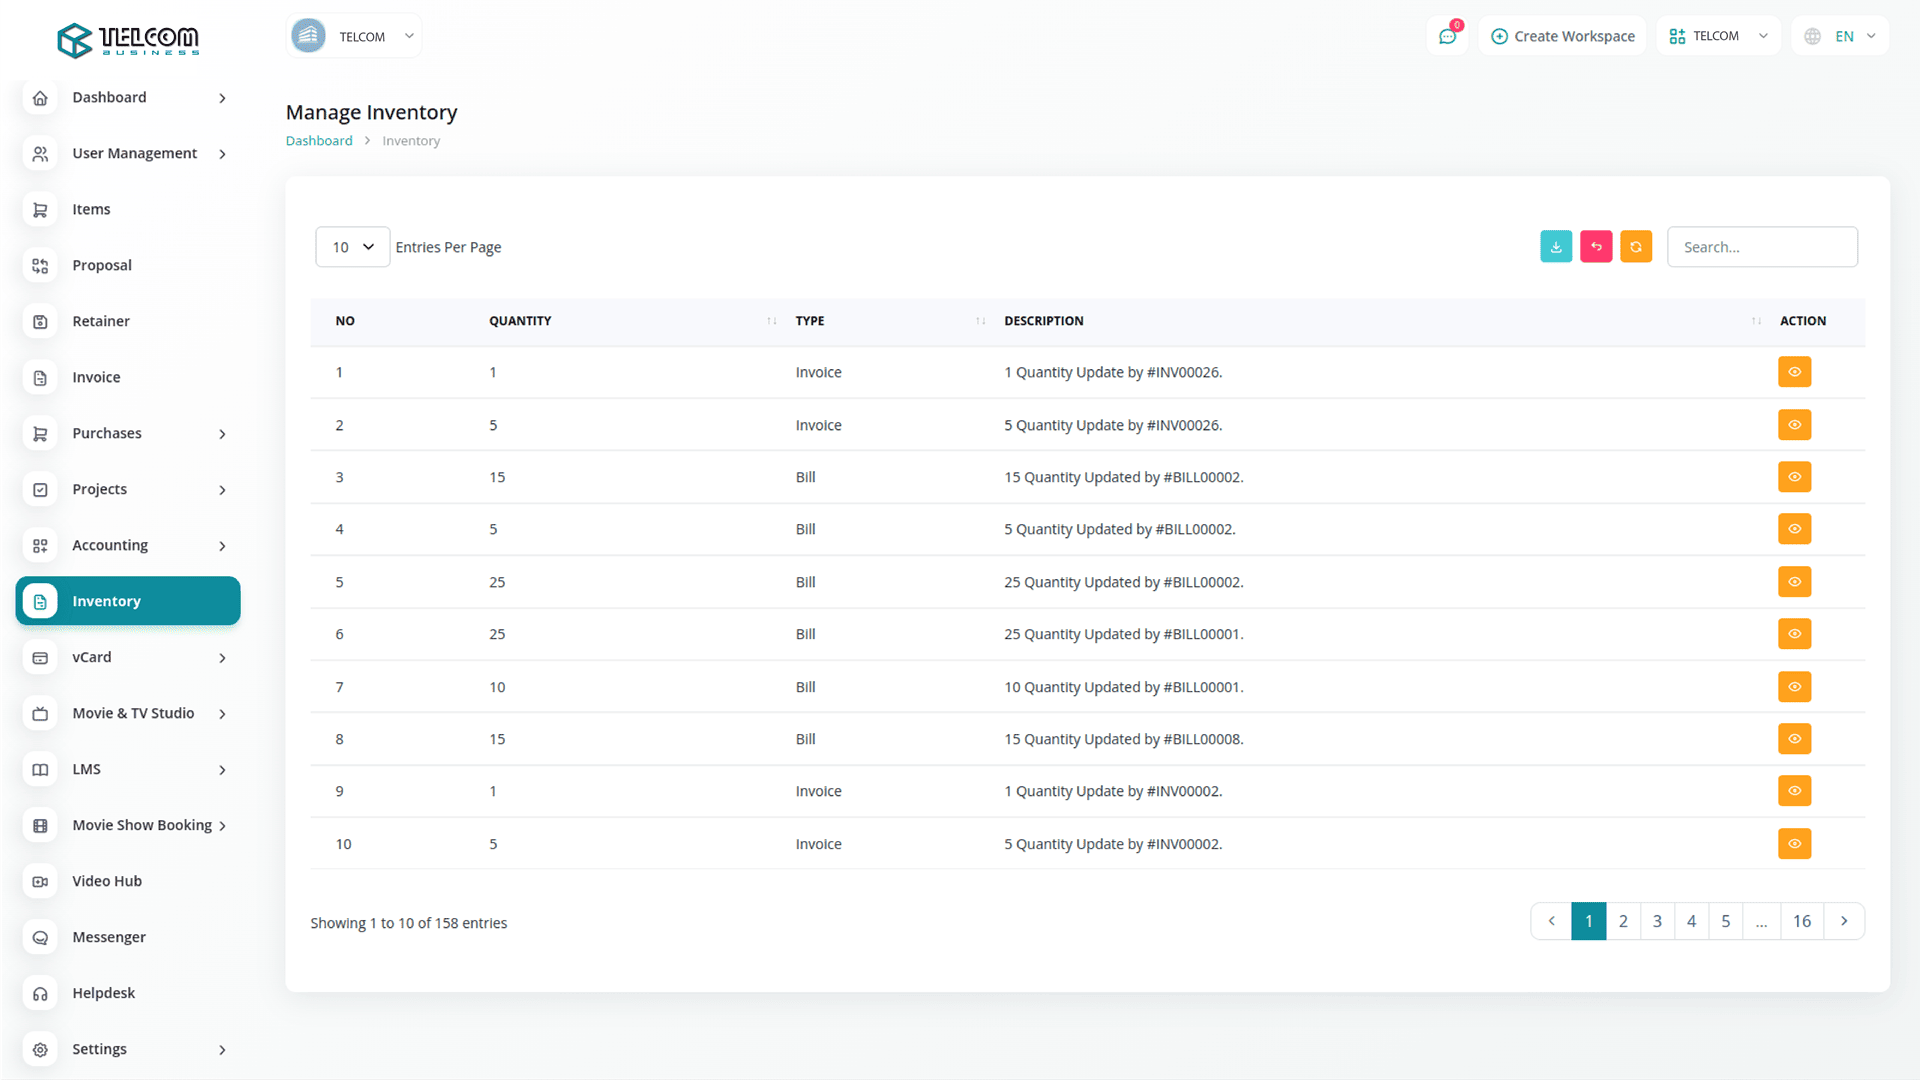
Task: Open the entries per page dropdown
Action: point(352,247)
